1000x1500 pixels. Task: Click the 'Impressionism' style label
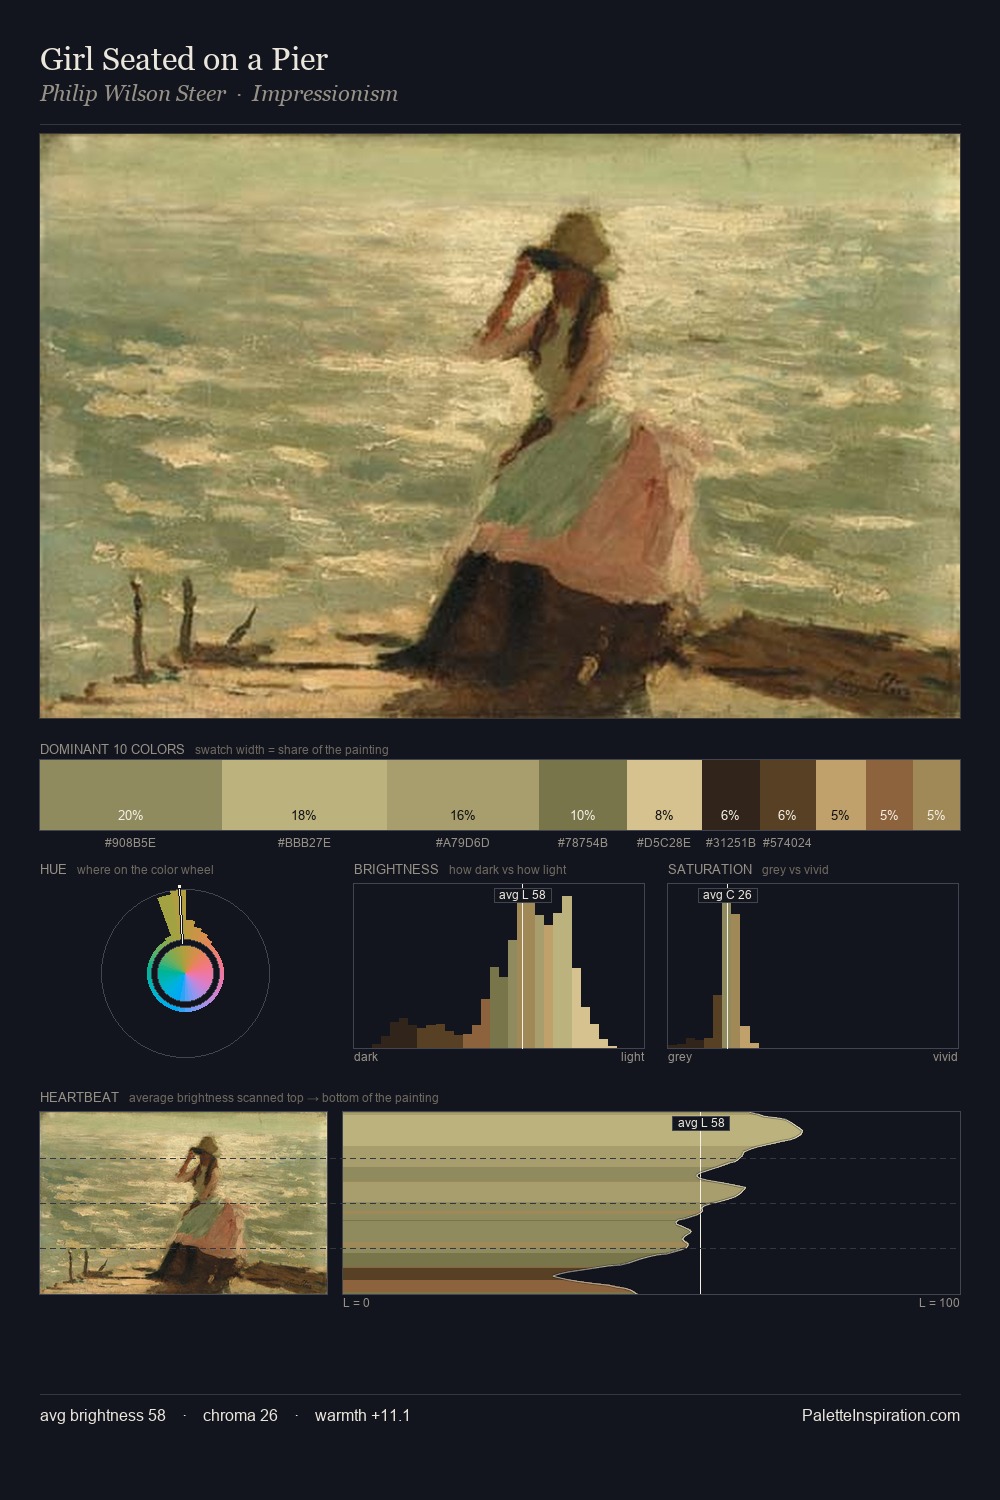(x=325, y=94)
